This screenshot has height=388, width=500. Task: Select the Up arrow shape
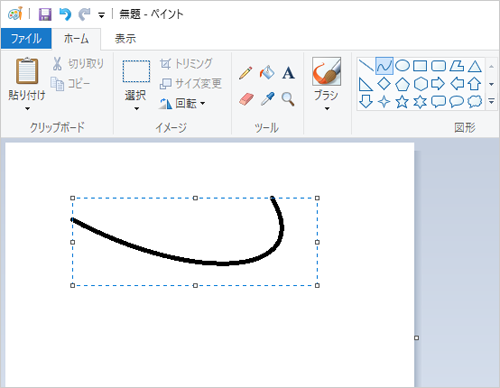474,84
